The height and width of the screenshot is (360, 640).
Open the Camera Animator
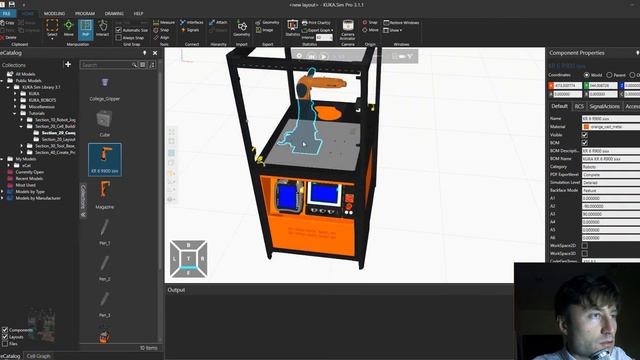pos(348,30)
